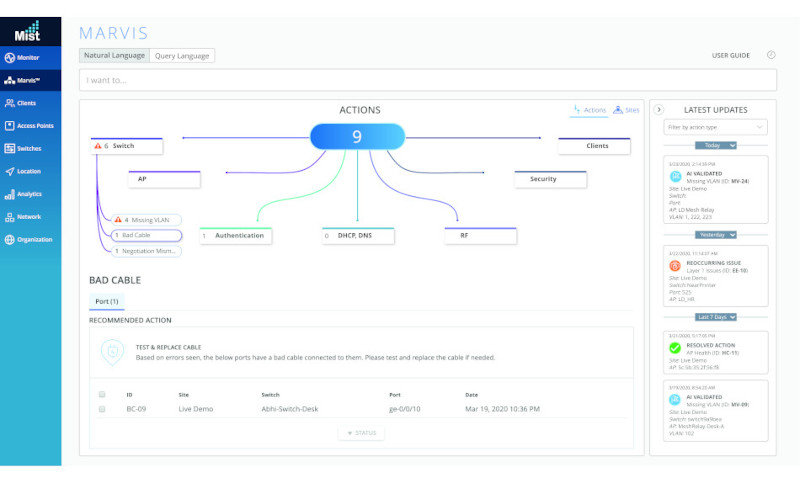Toggle the select-all checkbox in table header
This screenshot has width=800, height=483.
coord(102,394)
